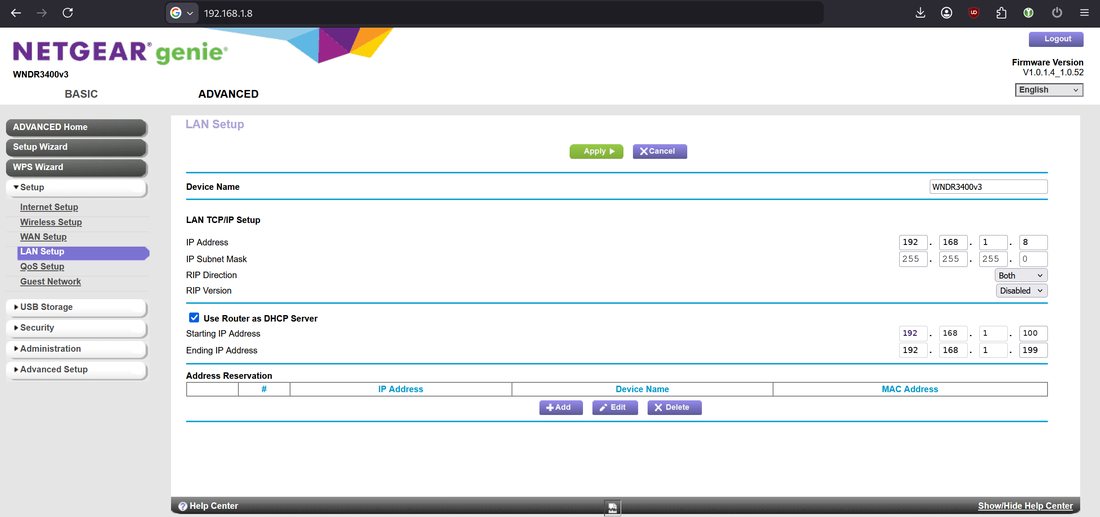Open the Help Center
This screenshot has width=1100, height=517.
coord(214,506)
